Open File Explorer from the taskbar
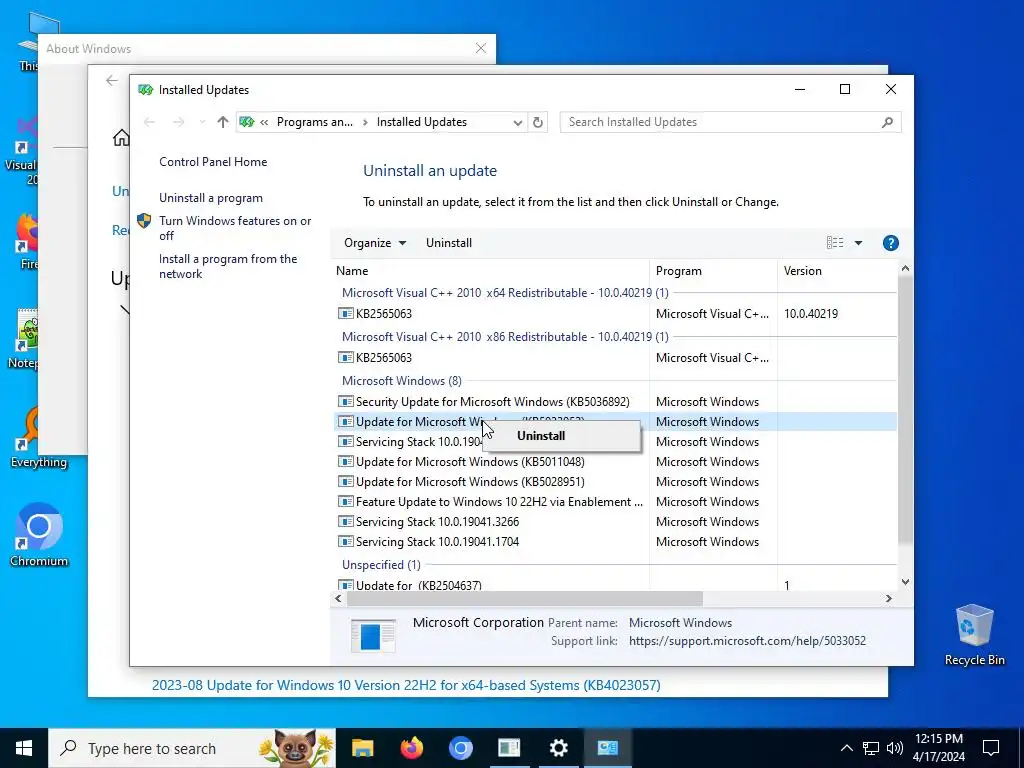Viewport: 1024px width, 768px height. [x=362, y=748]
